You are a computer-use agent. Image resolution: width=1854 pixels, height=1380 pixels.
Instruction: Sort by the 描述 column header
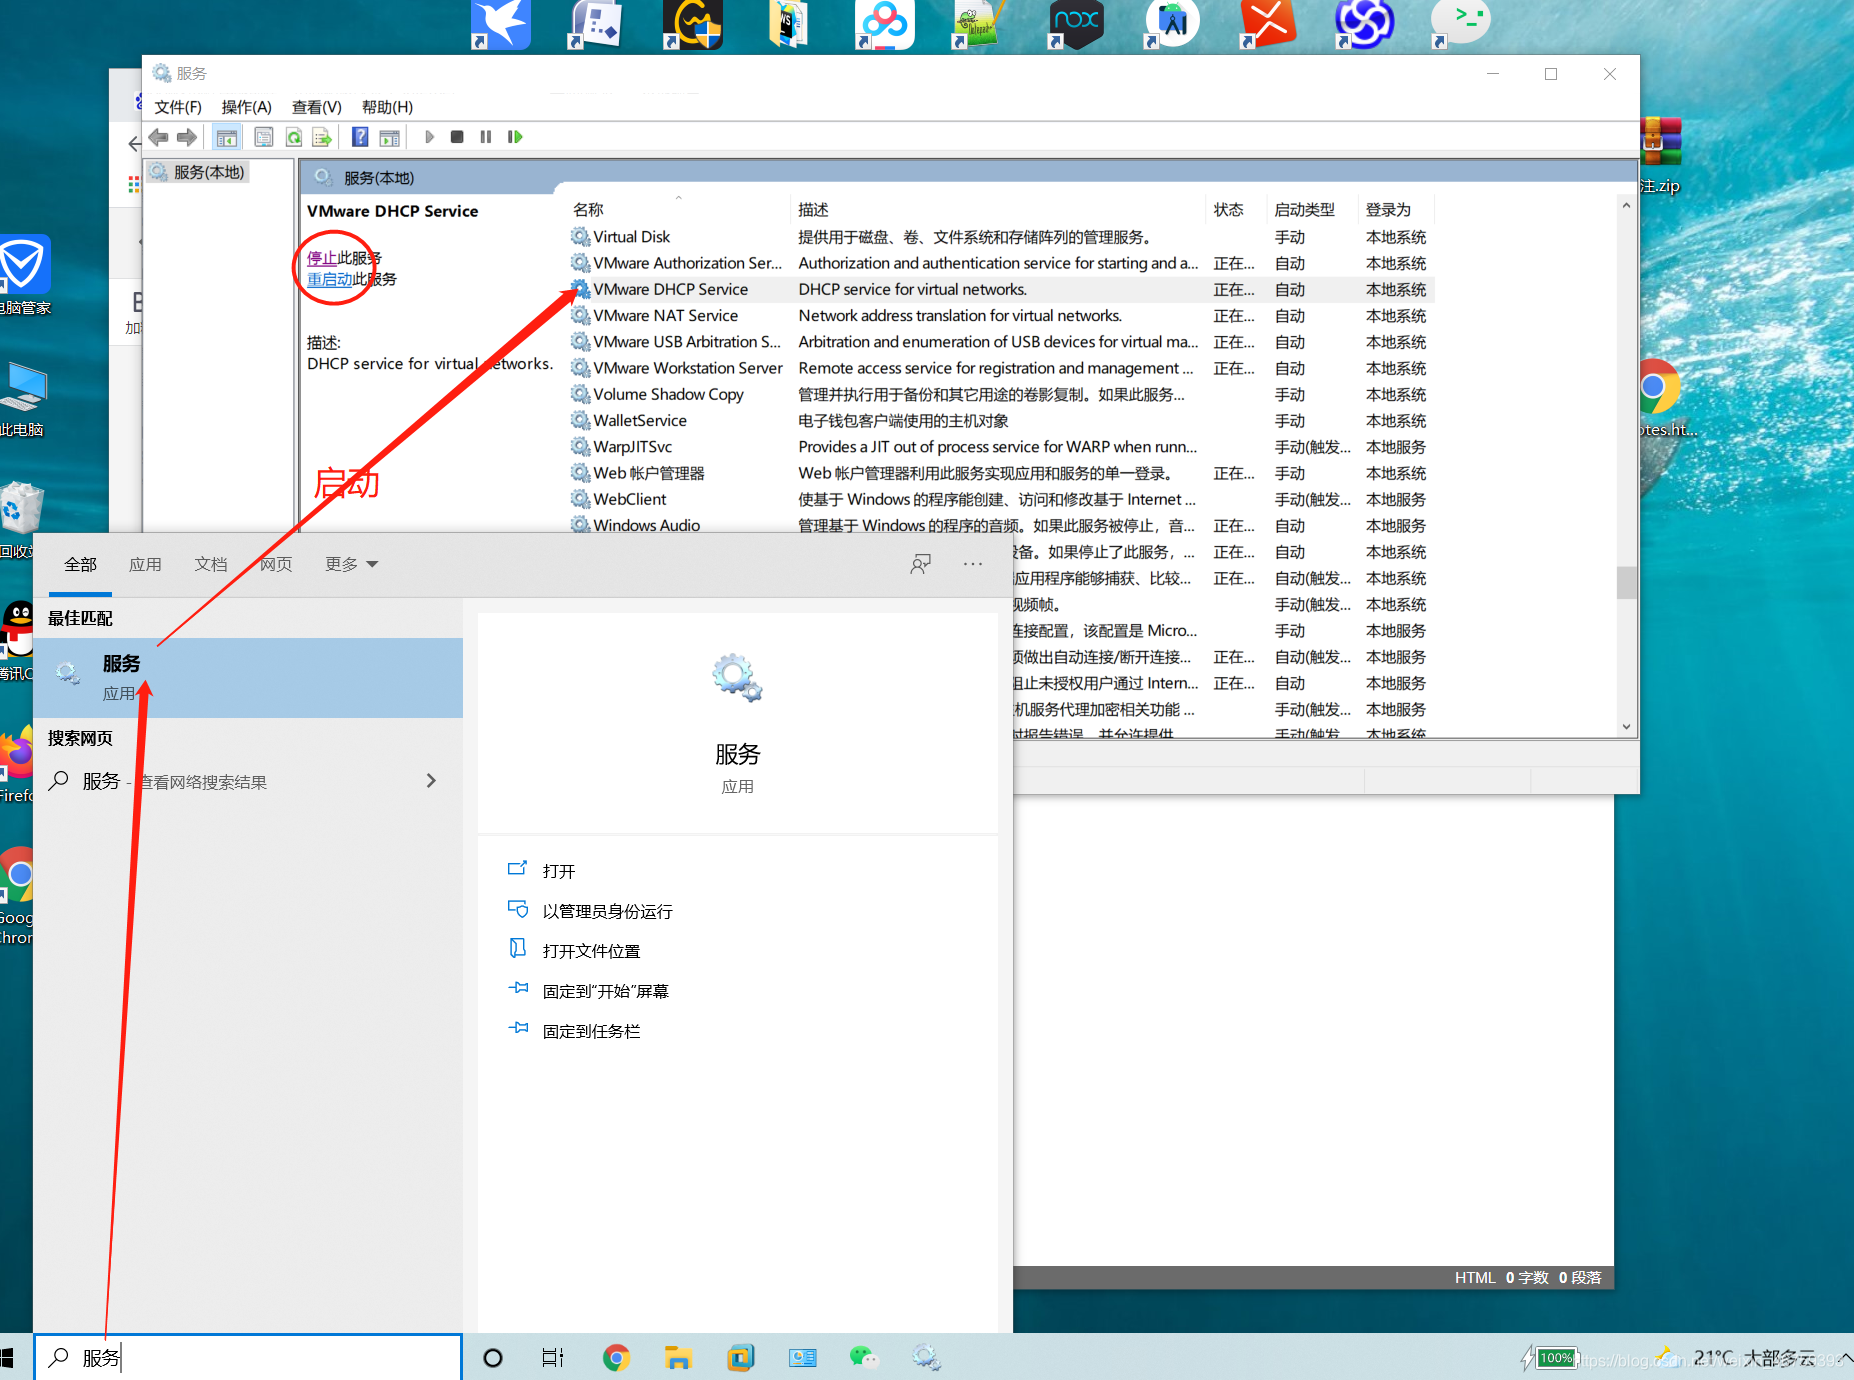point(998,209)
